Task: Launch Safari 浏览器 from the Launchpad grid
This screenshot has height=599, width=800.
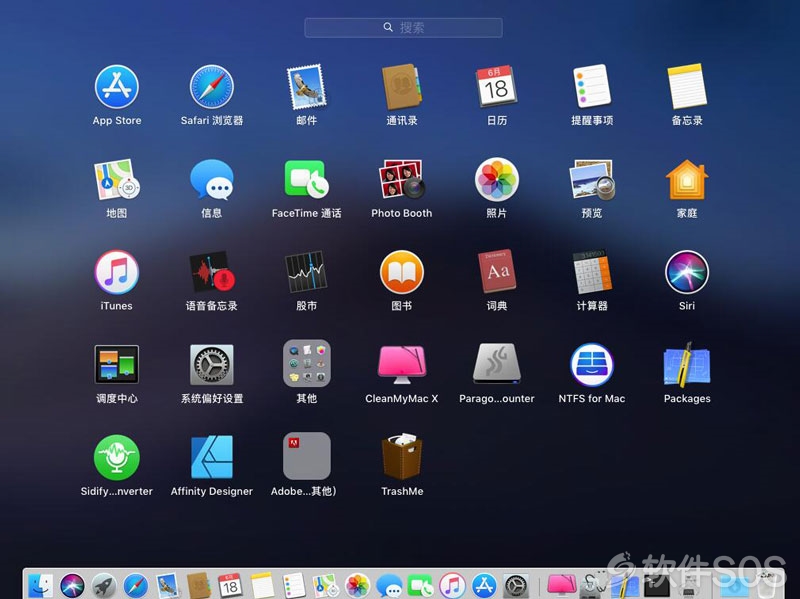Action: tap(212, 87)
